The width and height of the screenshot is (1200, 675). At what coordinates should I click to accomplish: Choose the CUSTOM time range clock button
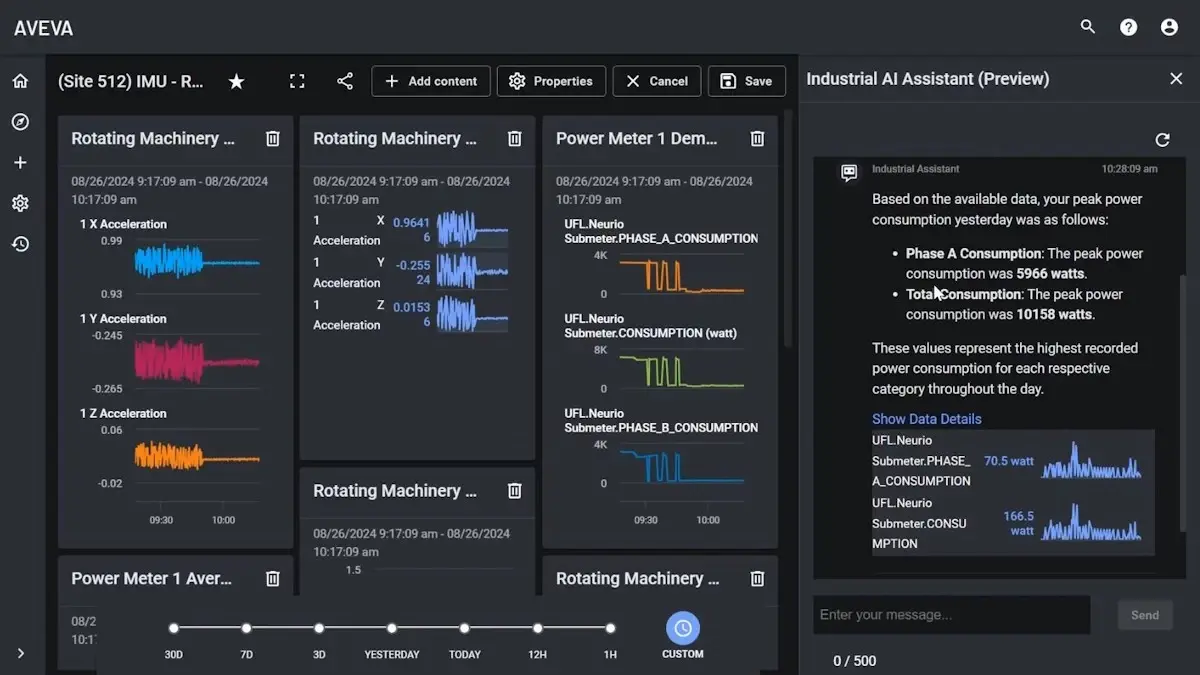683,628
